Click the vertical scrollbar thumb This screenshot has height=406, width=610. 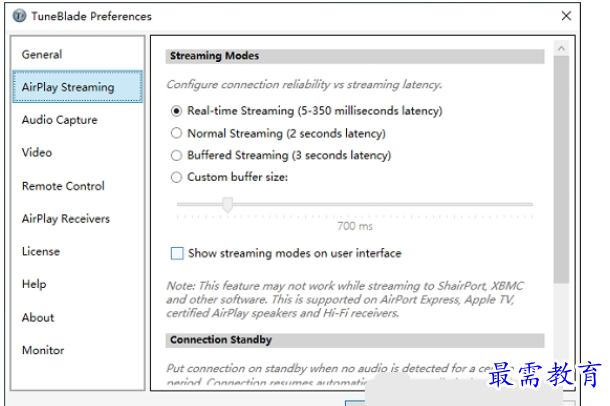coord(561,169)
